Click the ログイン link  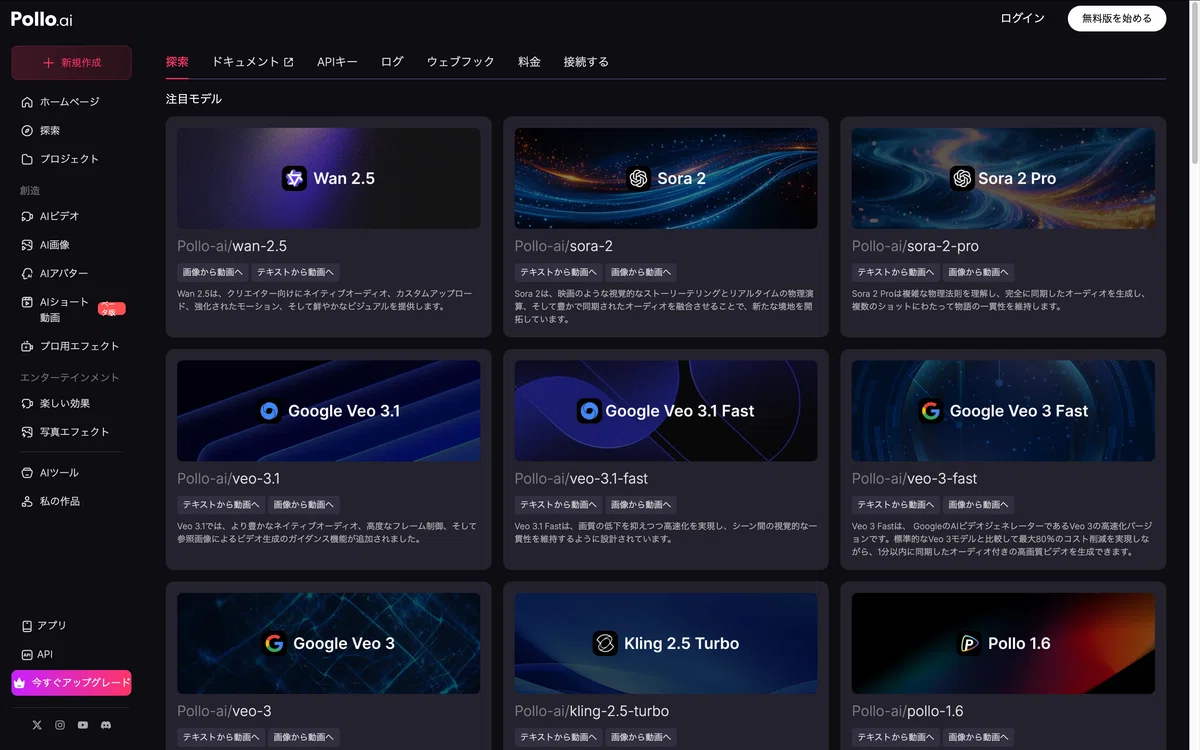click(x=1022, y=18)
